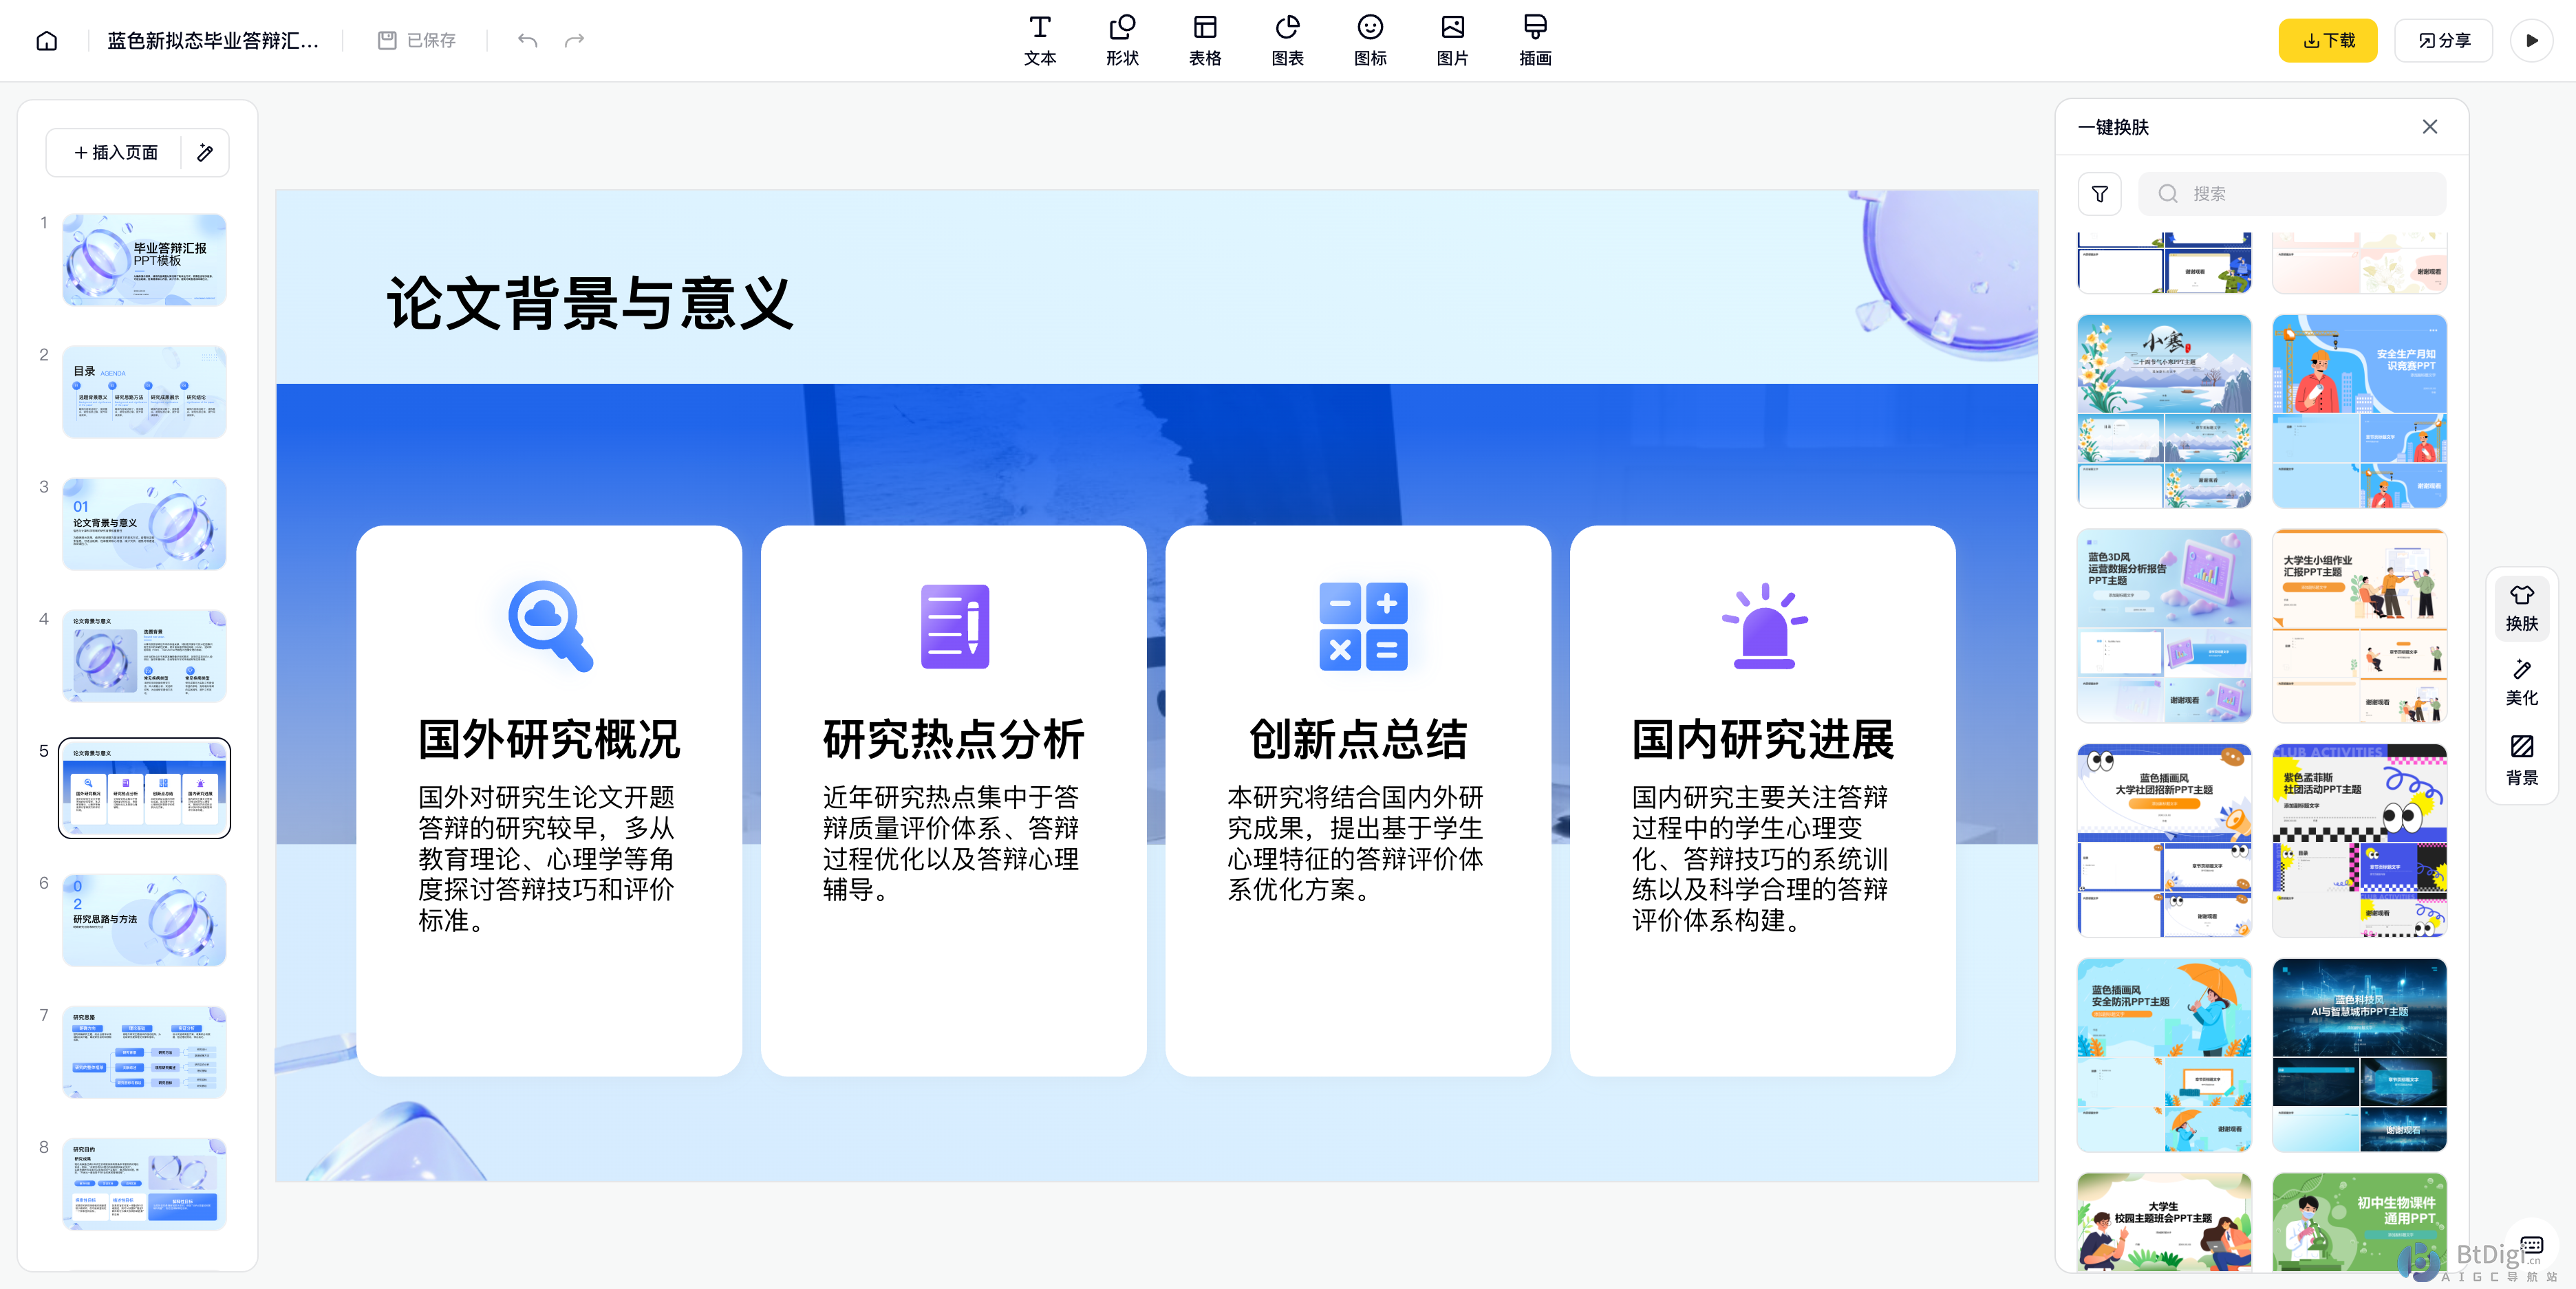Select the 本研究将结合国内外研 paragraph
The width and height of the screenshot is (2576, 1289).
tap(1355, 843)
